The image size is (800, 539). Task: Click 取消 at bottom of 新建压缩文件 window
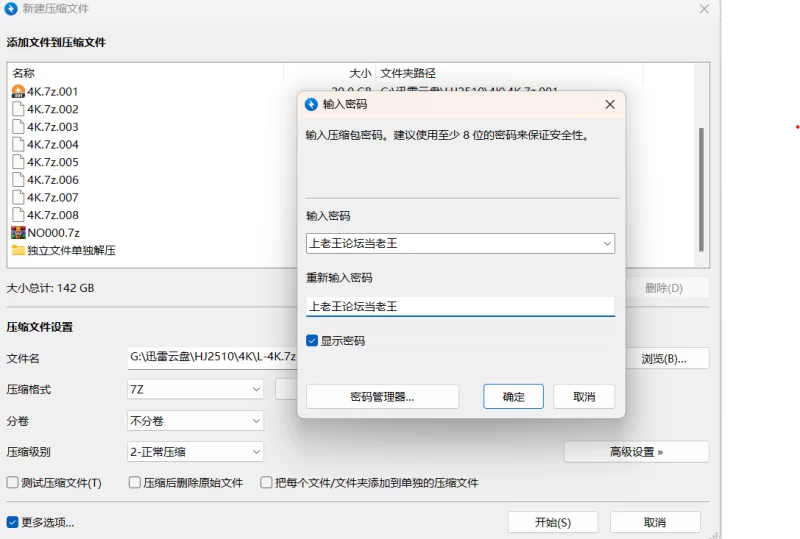pyautogui.click(x=655, y=522)
